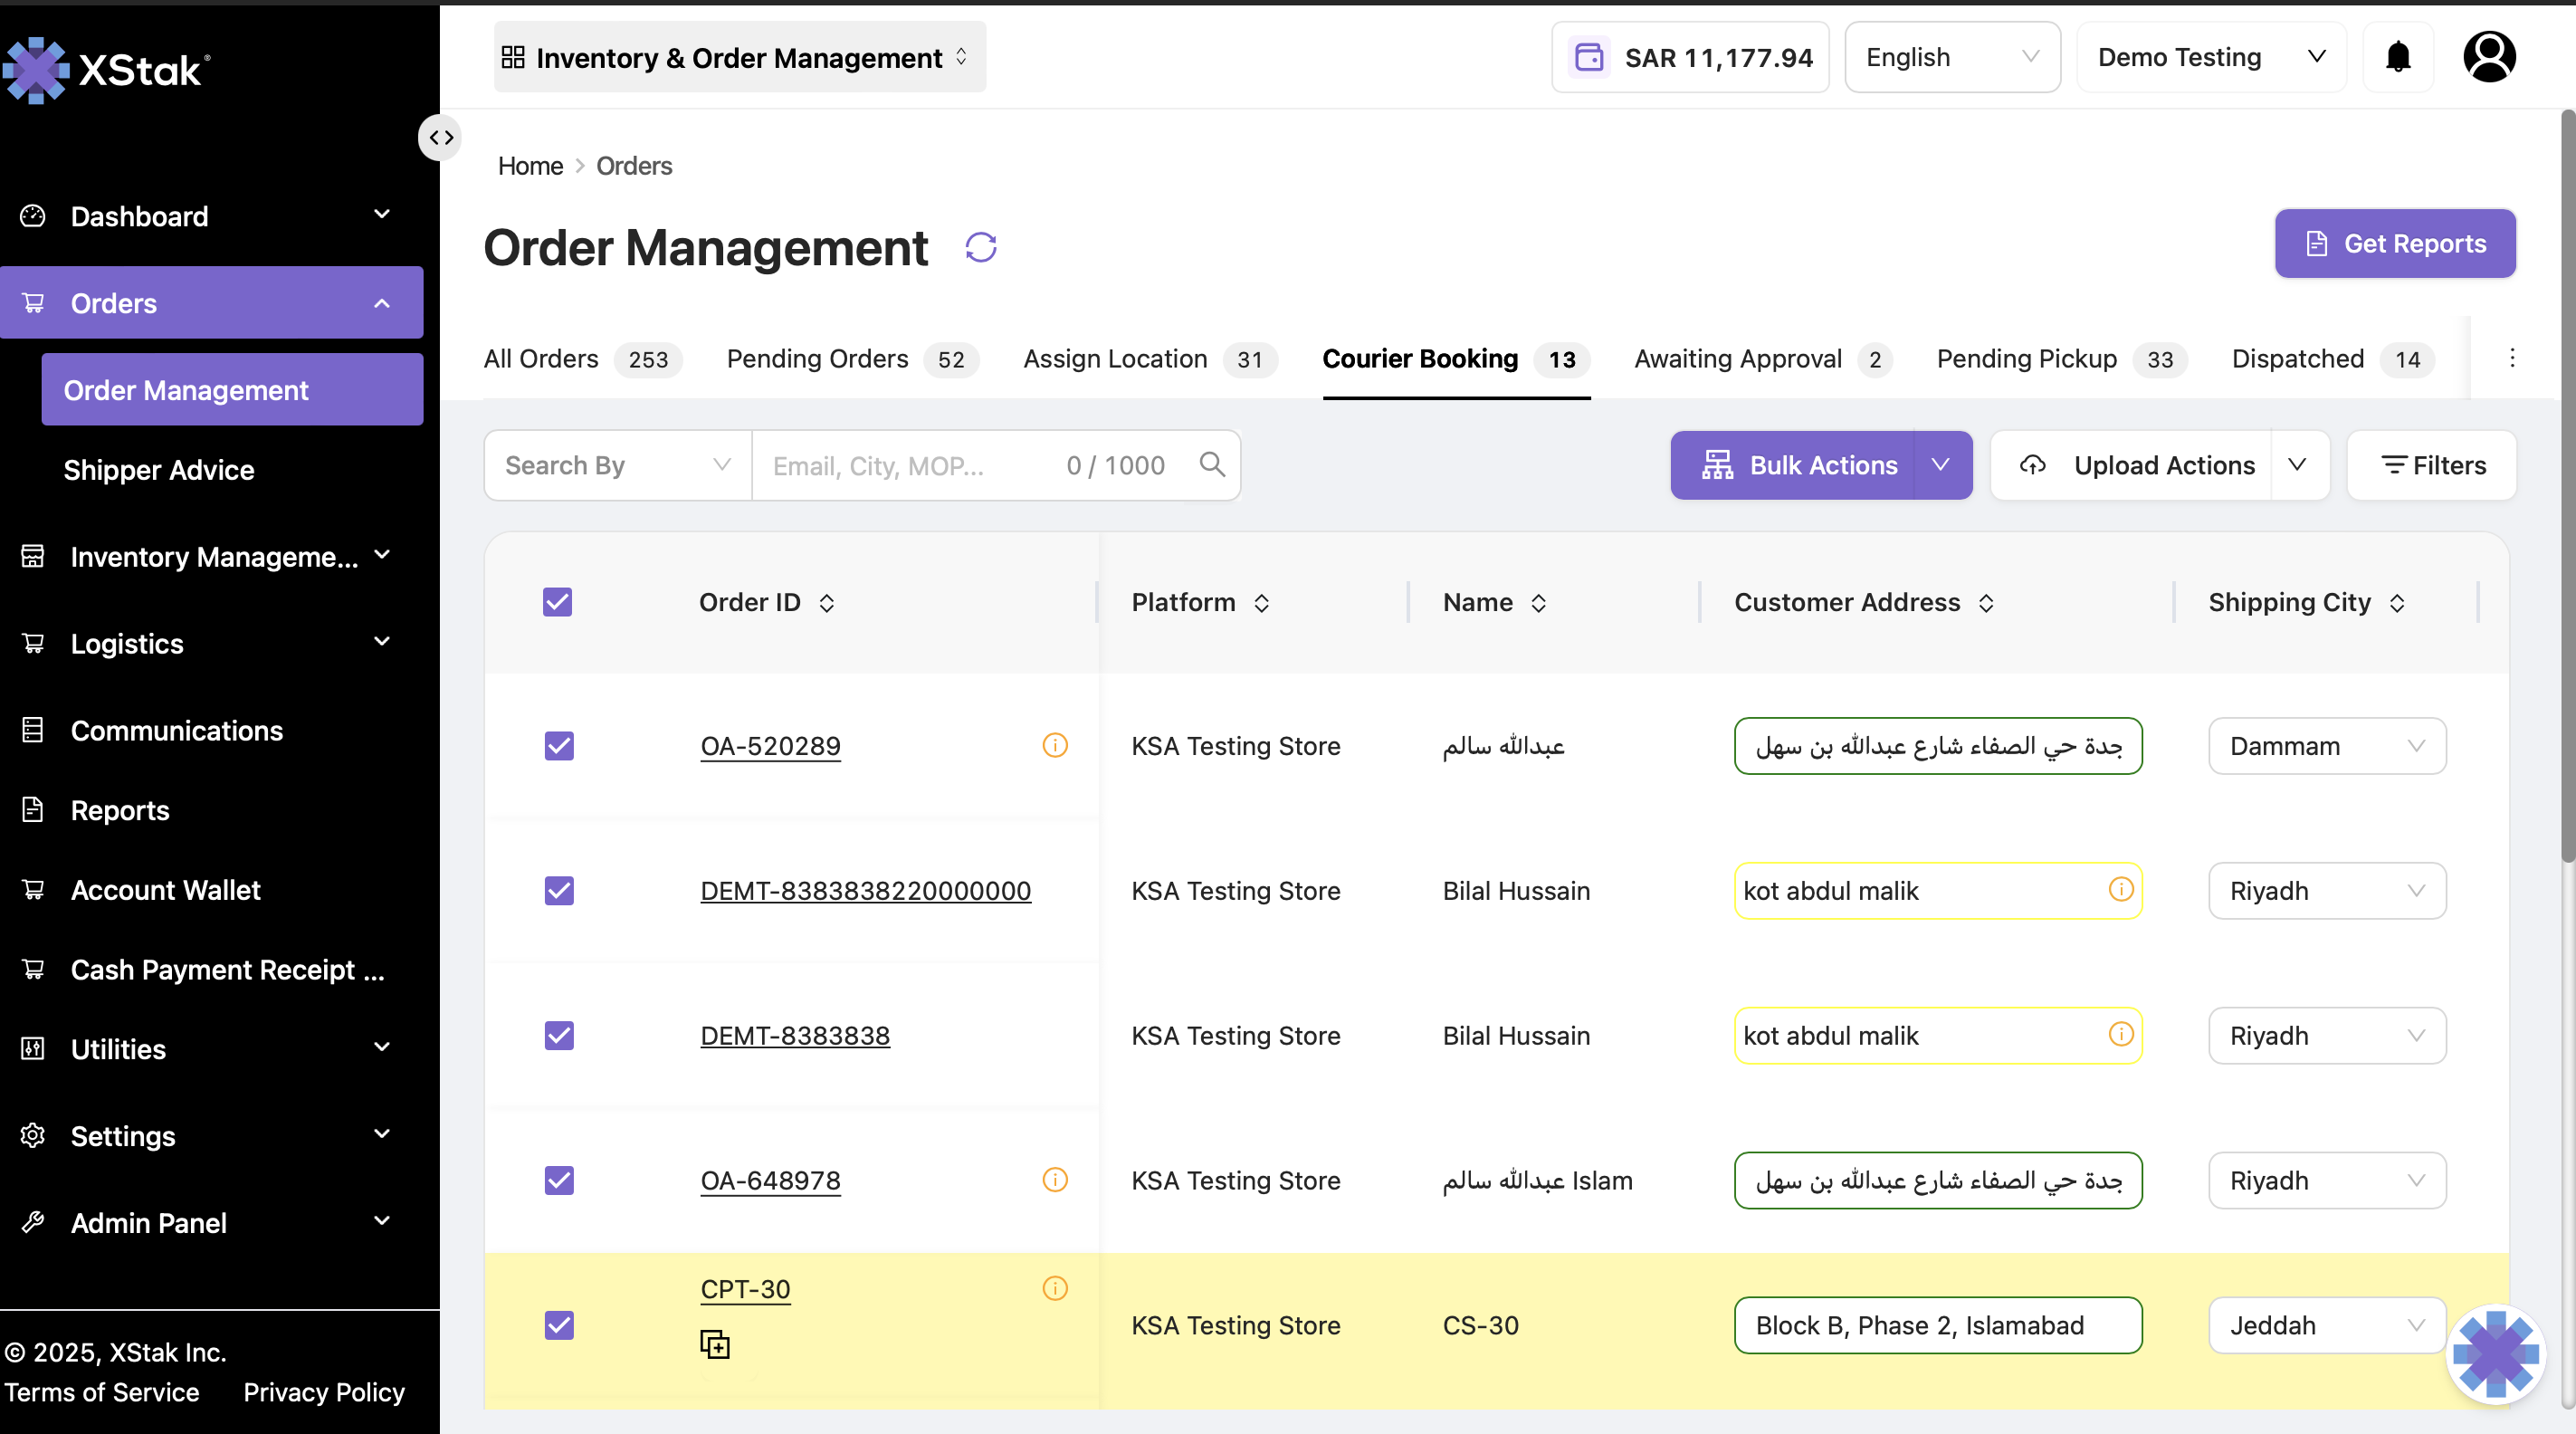Click the Get Reports button
This screenshot has width=2576, height=1434.
2395,243
